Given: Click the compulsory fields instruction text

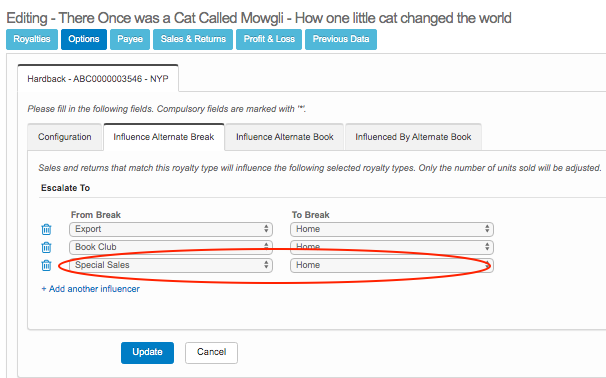Looking at the screenshot, I should (x=167, y=109).
